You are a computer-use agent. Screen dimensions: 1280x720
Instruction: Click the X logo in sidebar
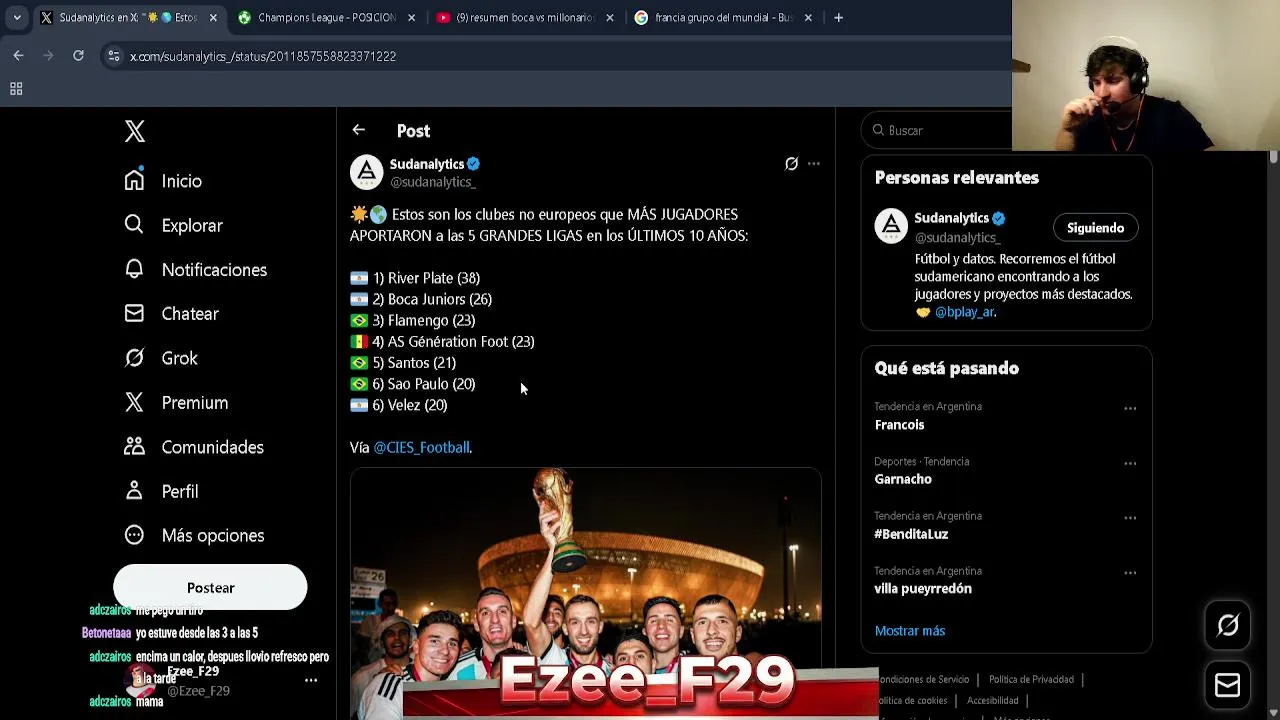tap(135, 131)
